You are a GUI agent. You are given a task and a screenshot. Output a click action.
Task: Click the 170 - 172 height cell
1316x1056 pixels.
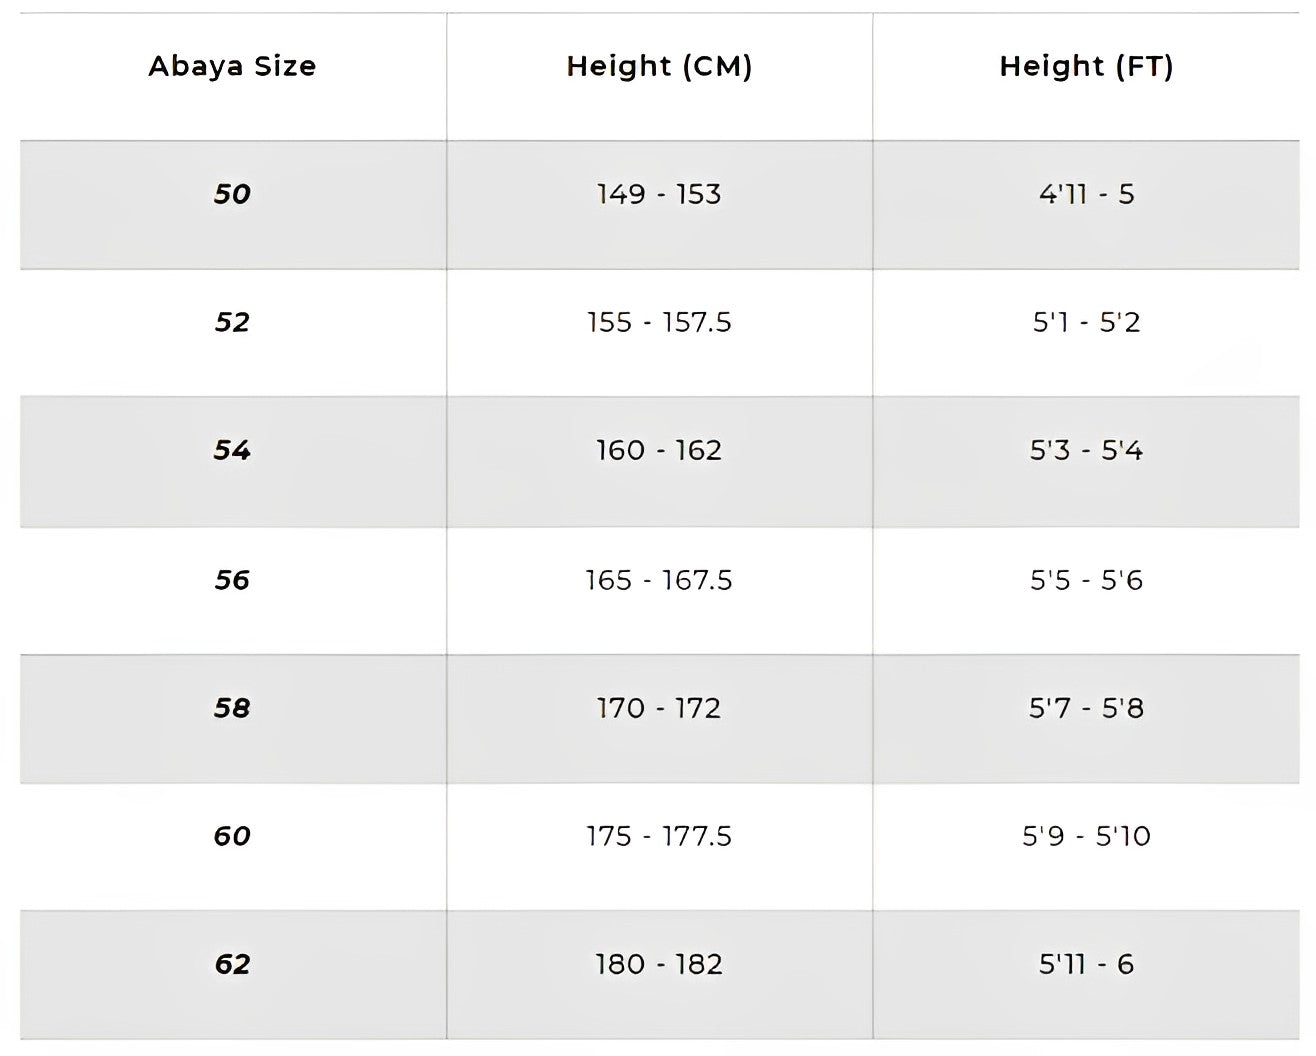tap(659, 708)
